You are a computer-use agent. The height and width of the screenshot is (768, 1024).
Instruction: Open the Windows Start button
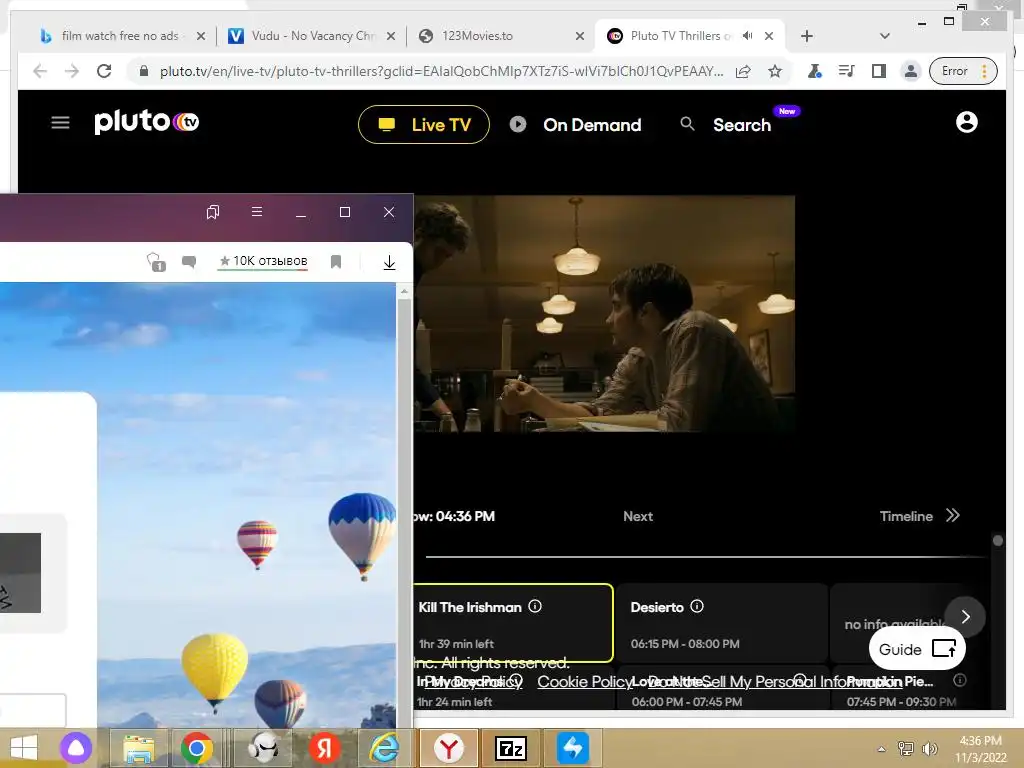click(24, 748)
